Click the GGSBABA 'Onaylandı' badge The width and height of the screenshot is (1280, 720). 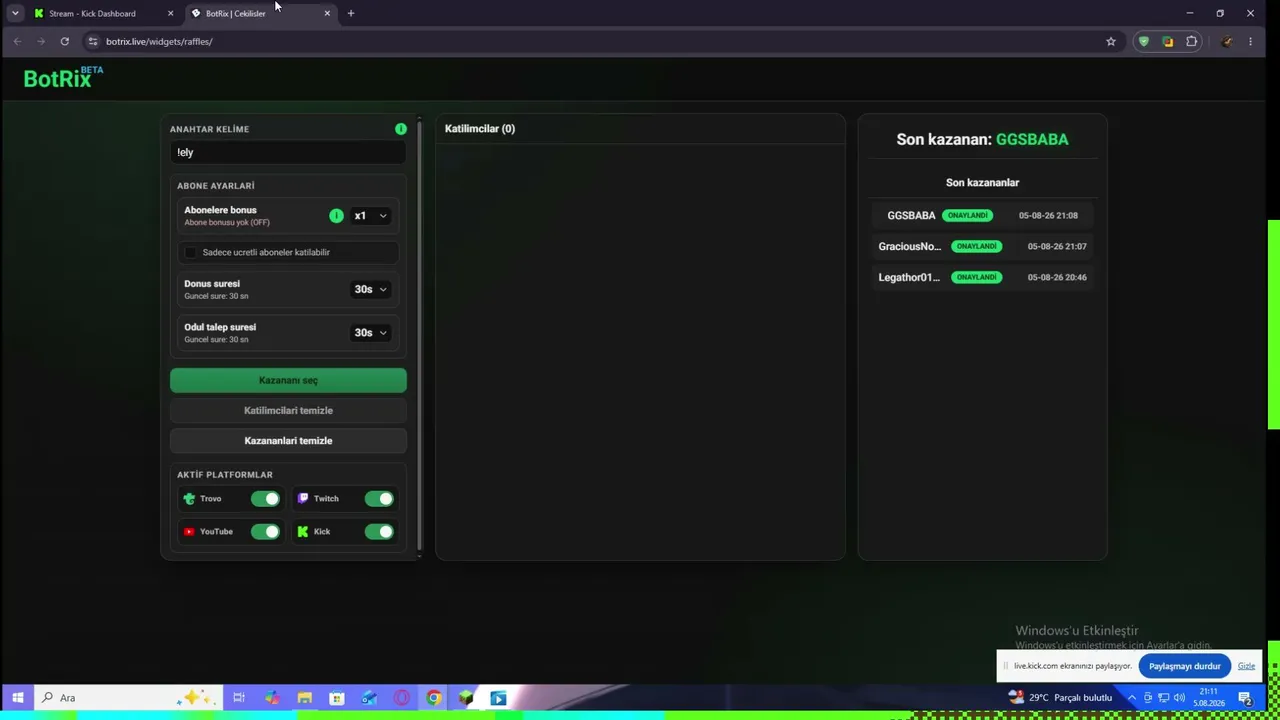tap(967, 216)
